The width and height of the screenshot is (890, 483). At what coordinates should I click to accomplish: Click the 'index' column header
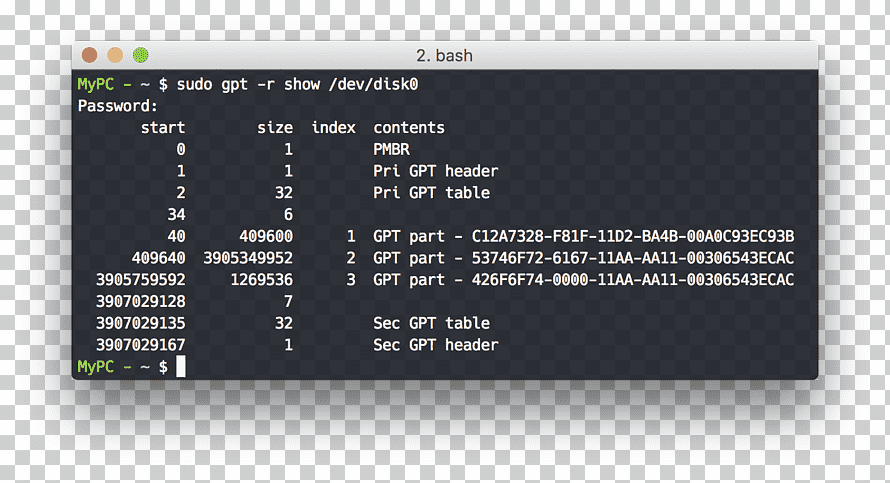click(x=334, y=128)
